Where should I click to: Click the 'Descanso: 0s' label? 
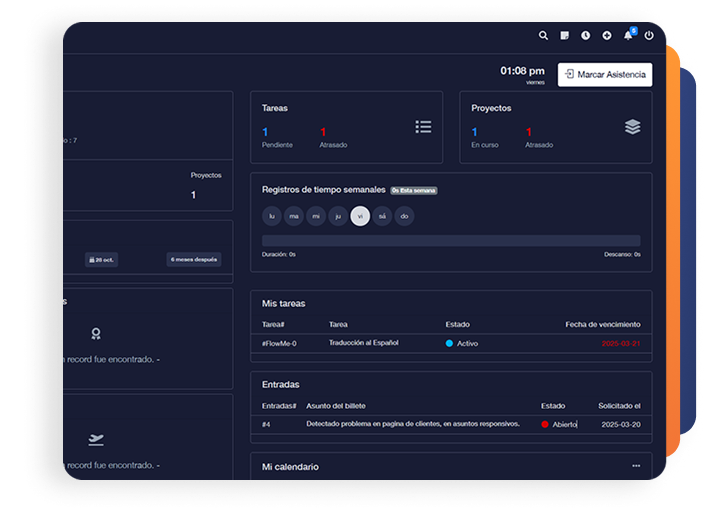[x=622, y=254]
